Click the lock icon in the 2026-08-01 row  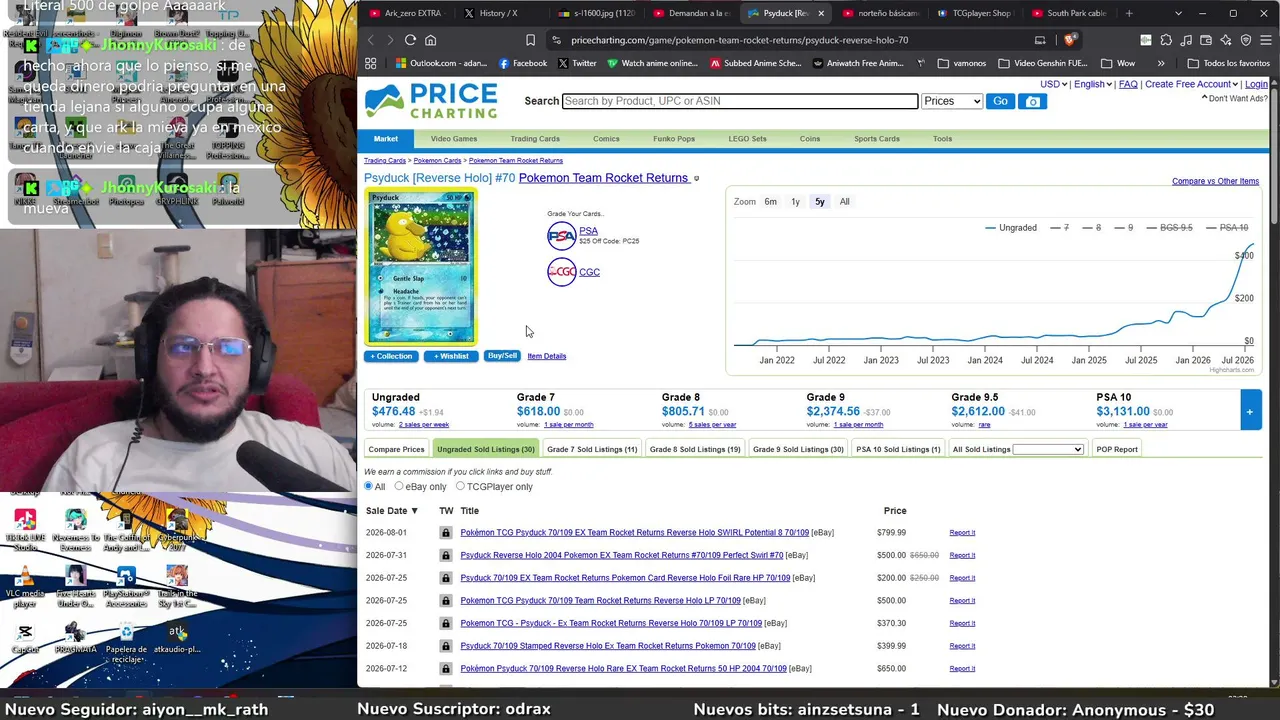[446, 533]
